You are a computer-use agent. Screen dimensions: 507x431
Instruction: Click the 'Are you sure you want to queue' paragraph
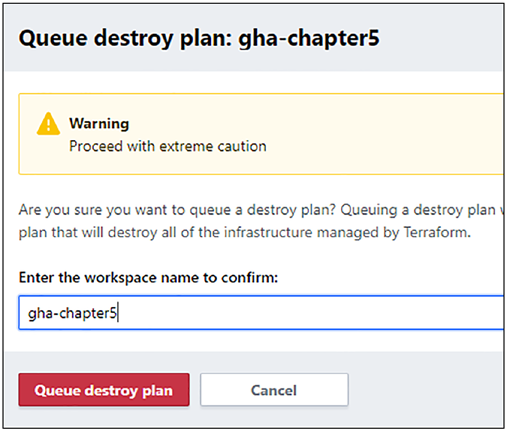[261, 221]
